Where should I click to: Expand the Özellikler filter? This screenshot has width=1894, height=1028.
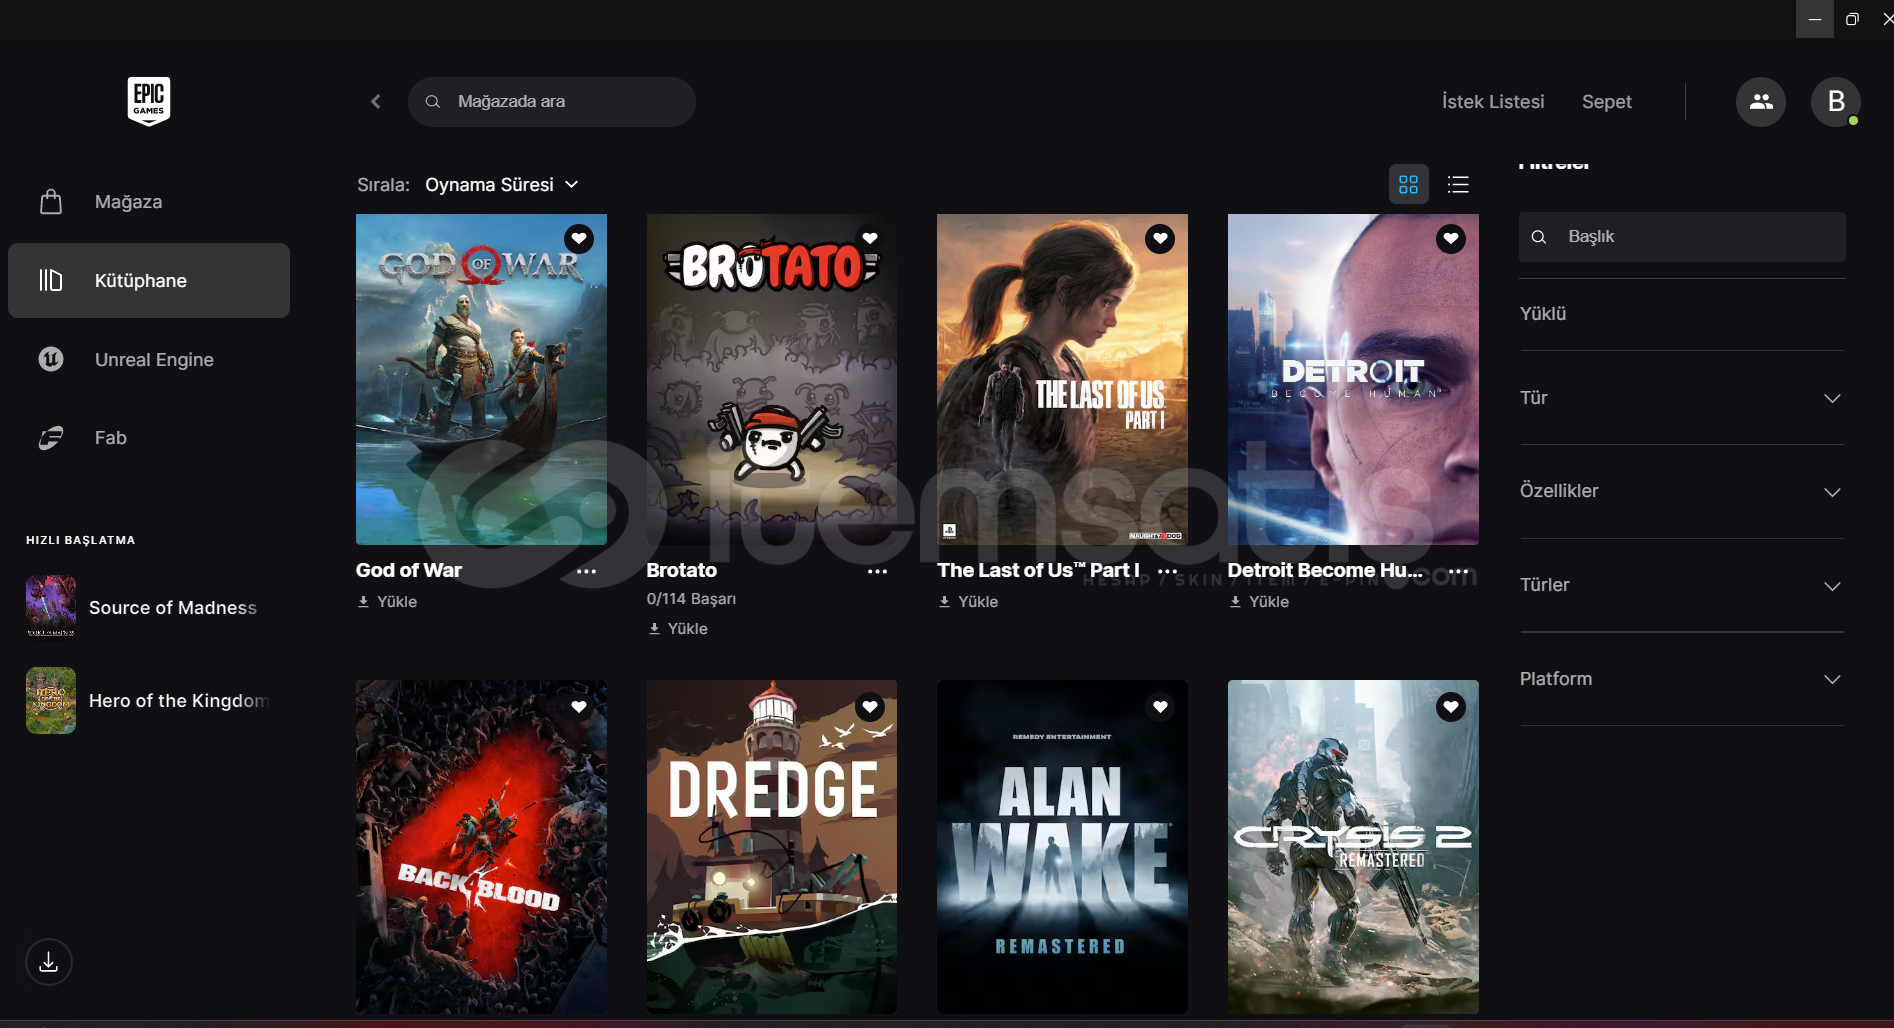[x=1682, y=491]
